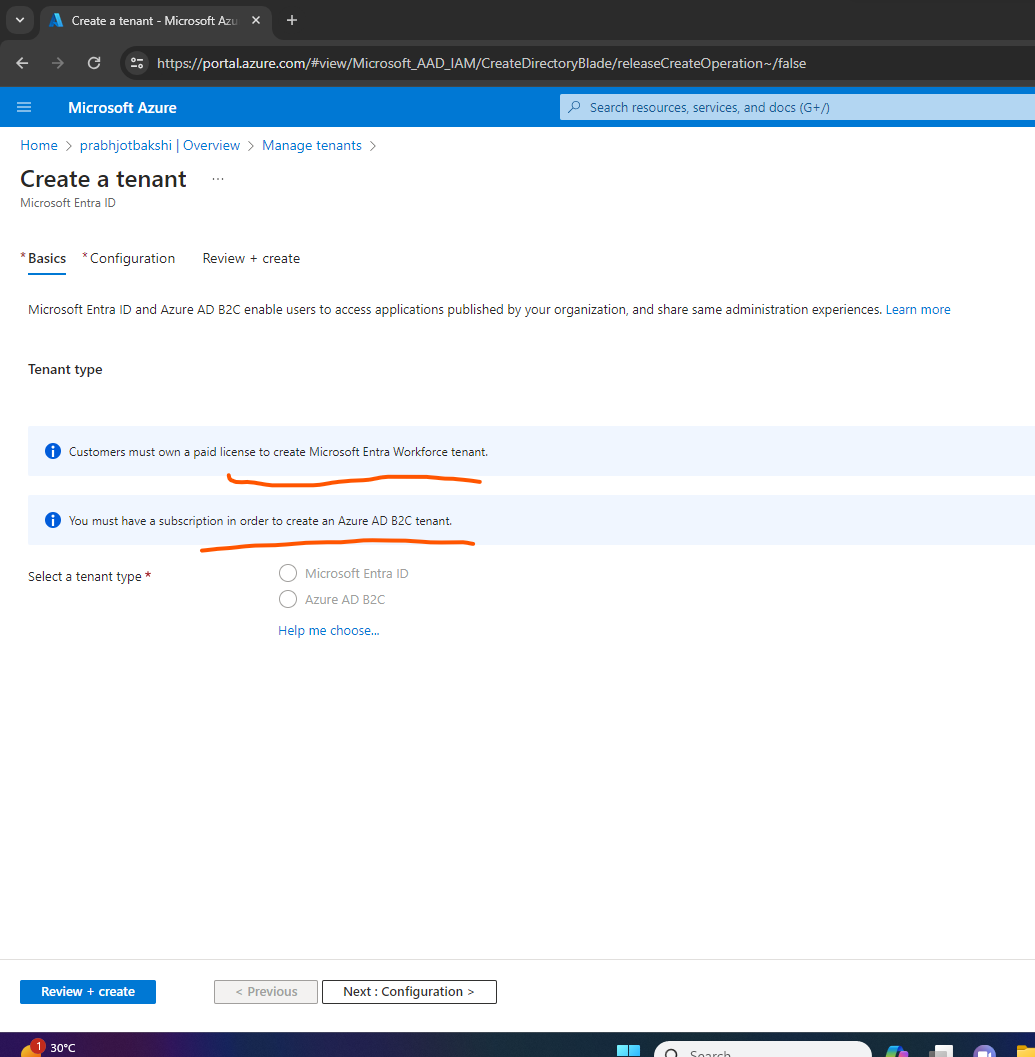1035x1057 pixels.
Task: Switch to the Configuration tab
Action: click(132, 259)
